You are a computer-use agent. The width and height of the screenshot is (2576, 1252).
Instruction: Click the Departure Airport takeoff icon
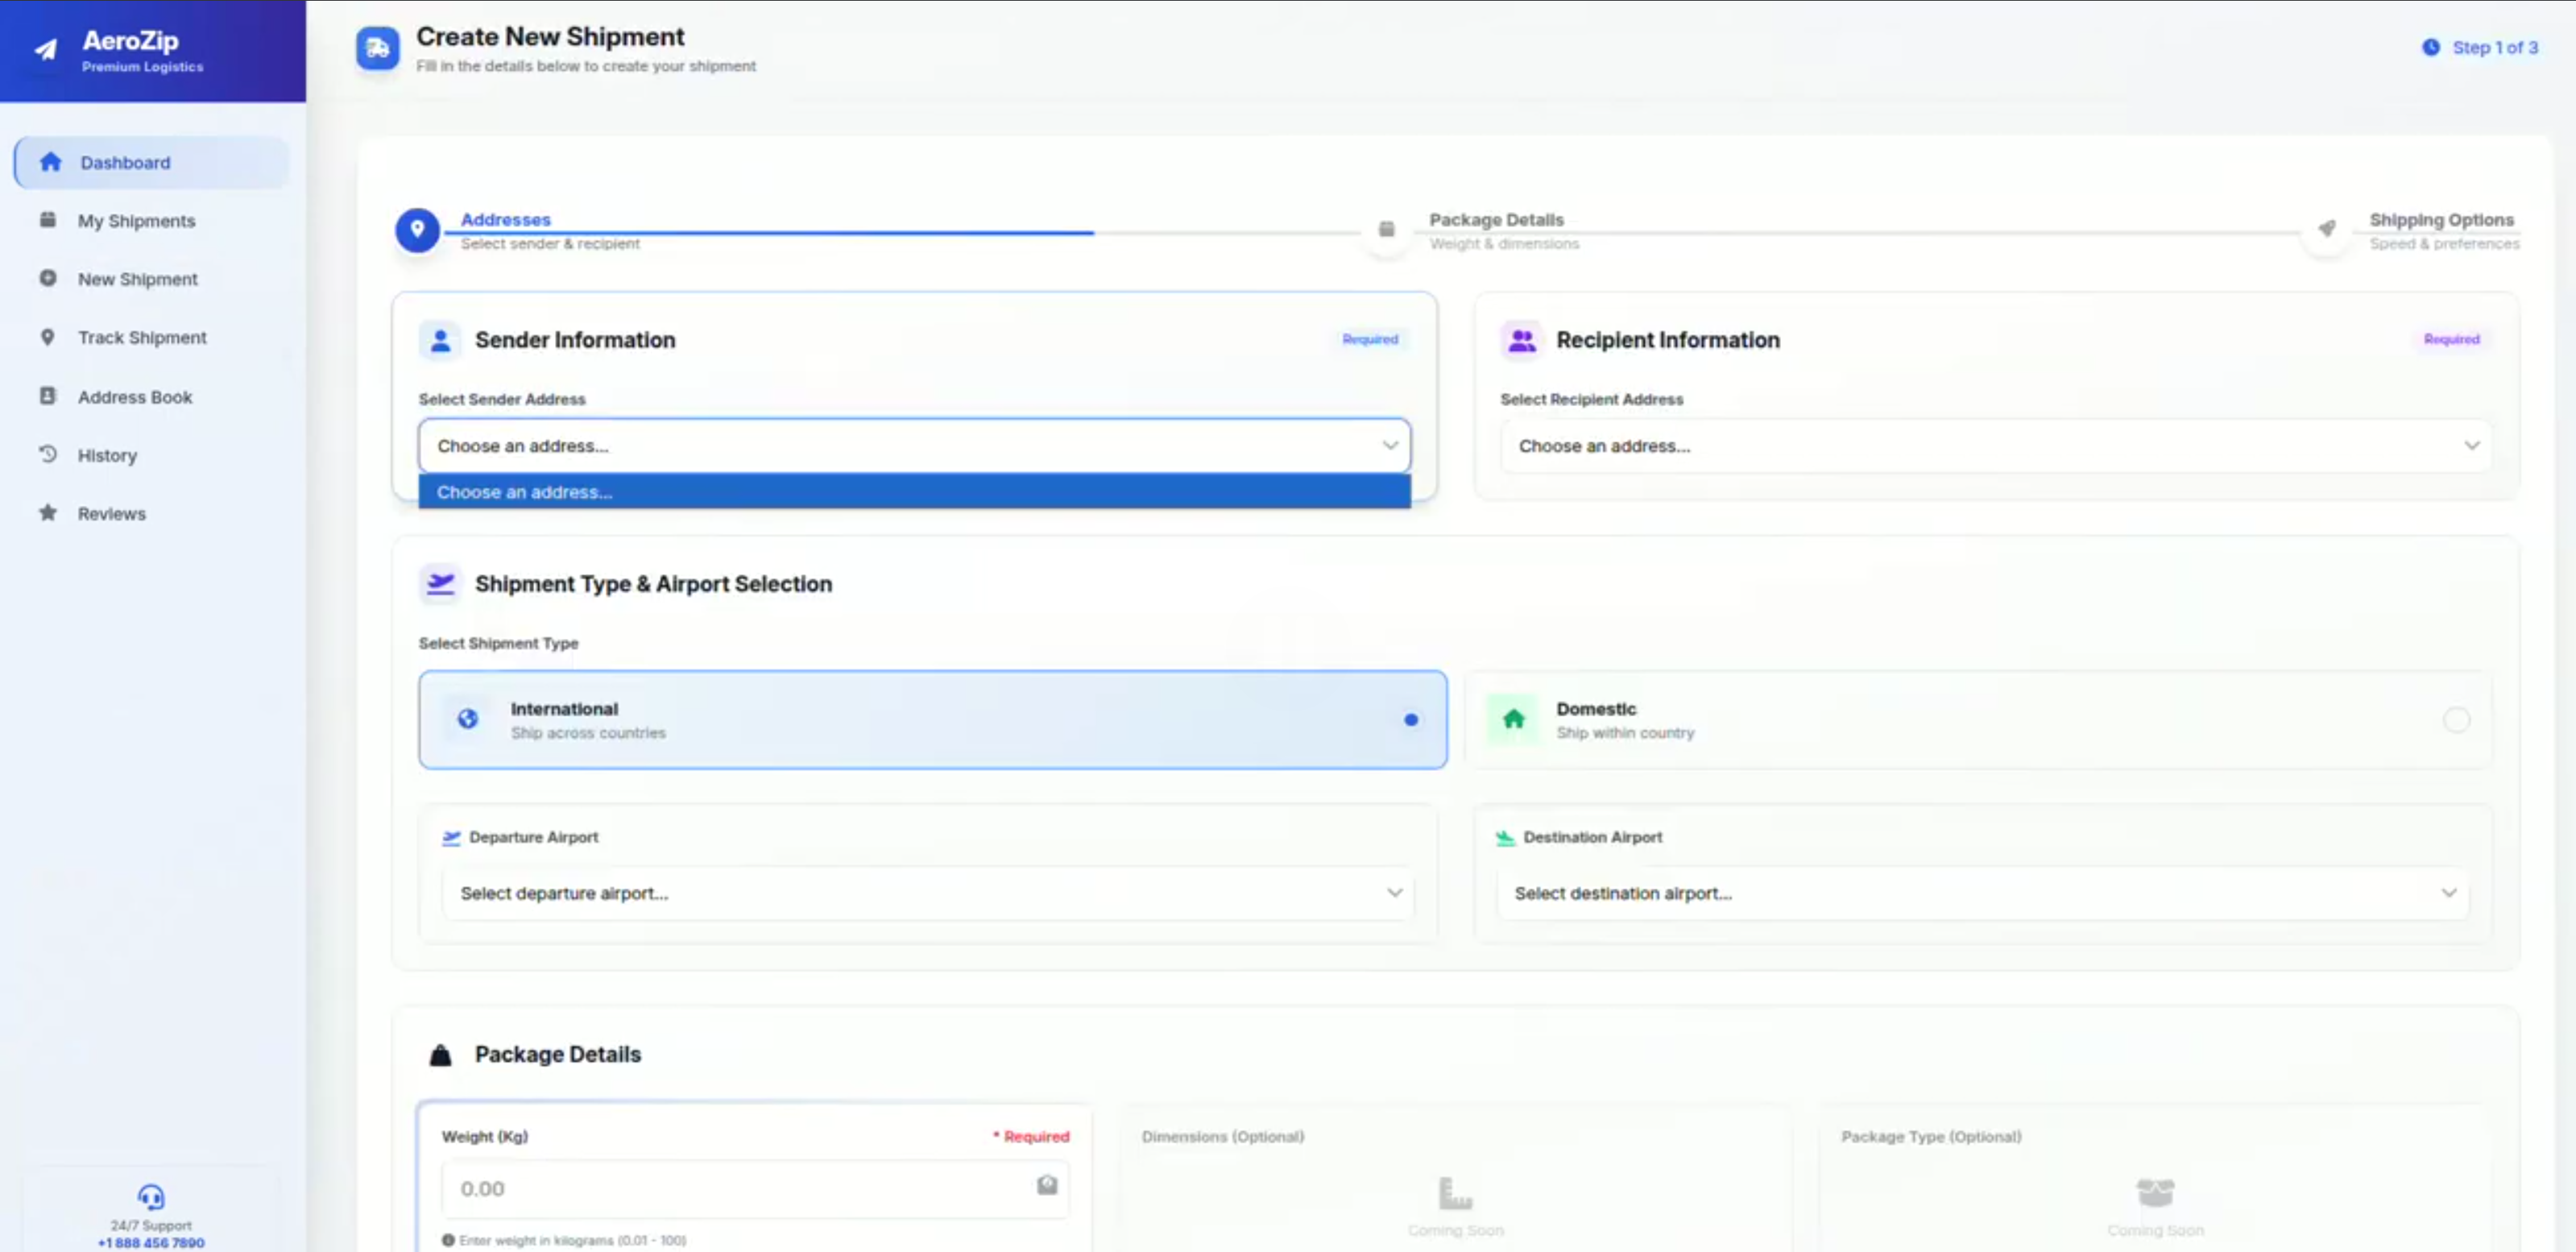[451, 837]
